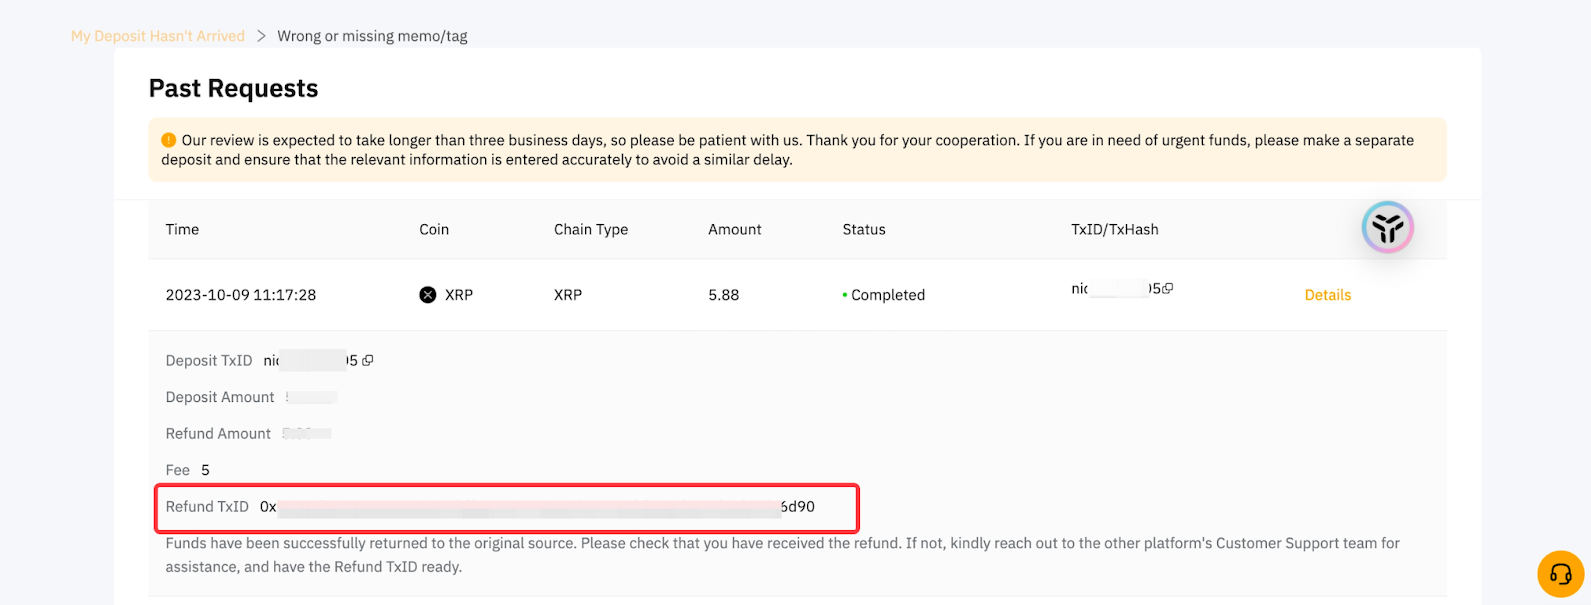
Task: Click the 2023-10-09 11:17:28 timestamp
Action: tap(241, 295)
